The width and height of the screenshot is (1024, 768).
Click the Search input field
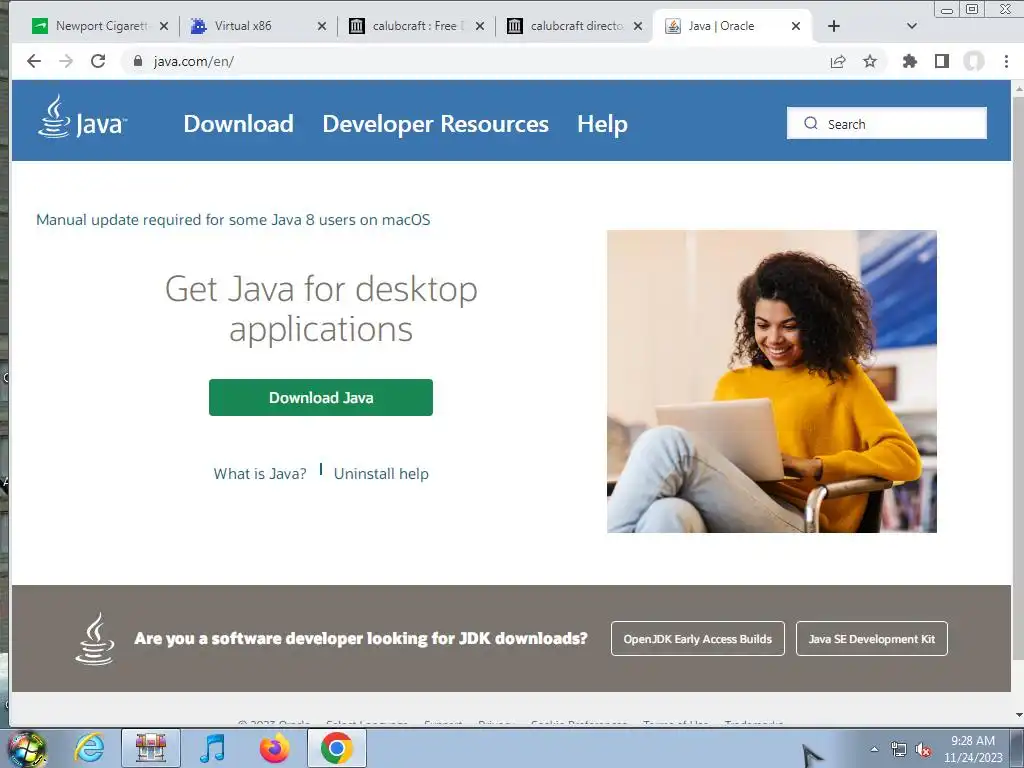click(886, 123)
